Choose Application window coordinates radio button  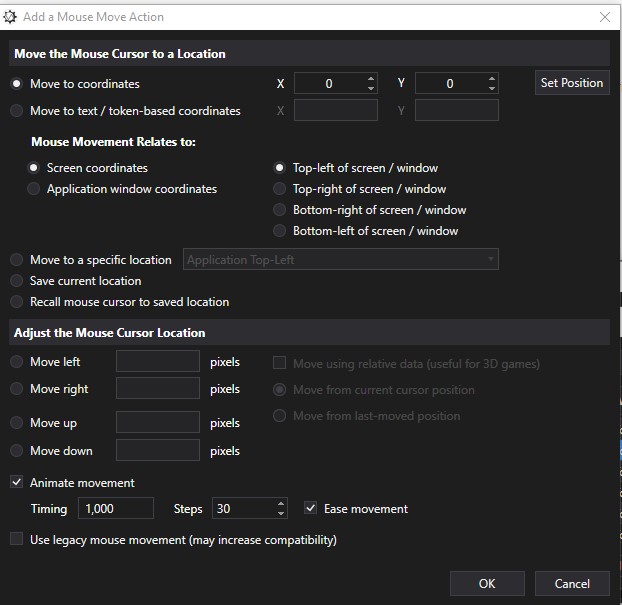tap(34, 189)
